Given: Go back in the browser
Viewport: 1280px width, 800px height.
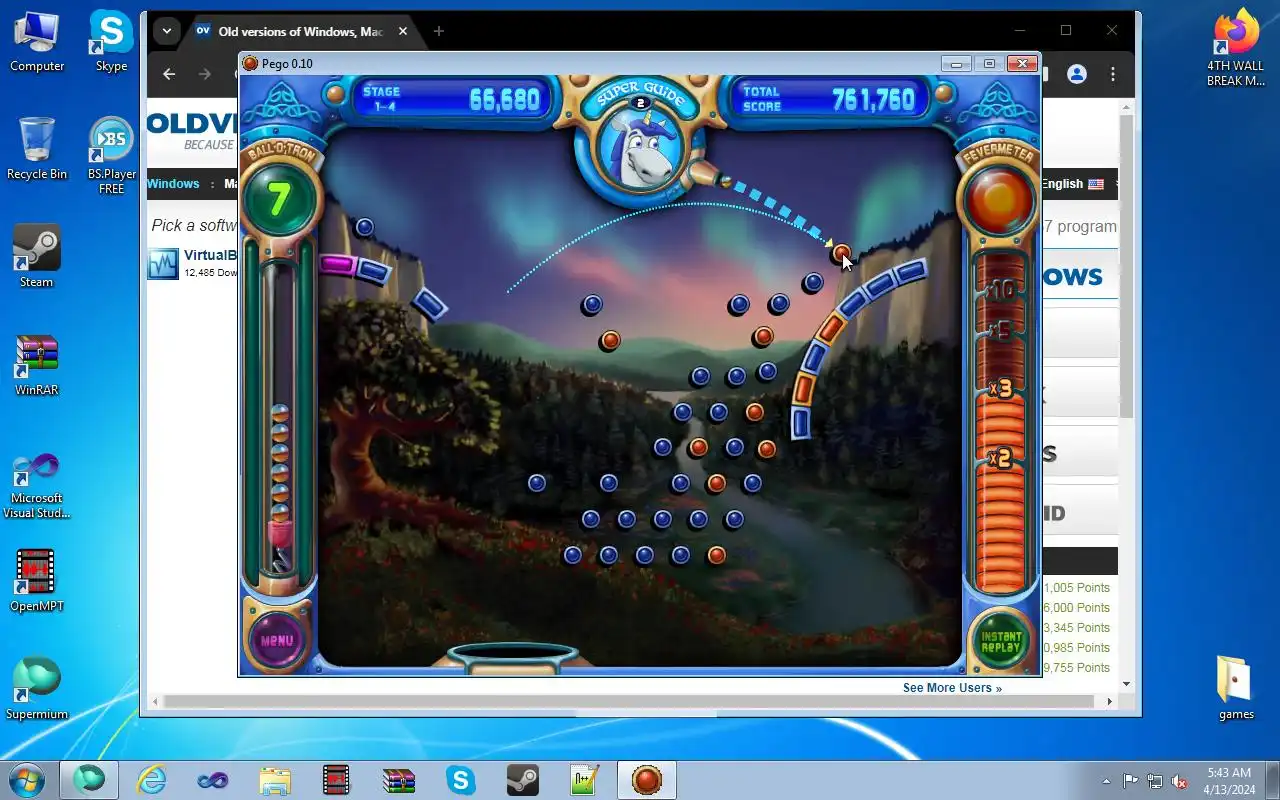Looking at the screenshot, I should 169,74.
